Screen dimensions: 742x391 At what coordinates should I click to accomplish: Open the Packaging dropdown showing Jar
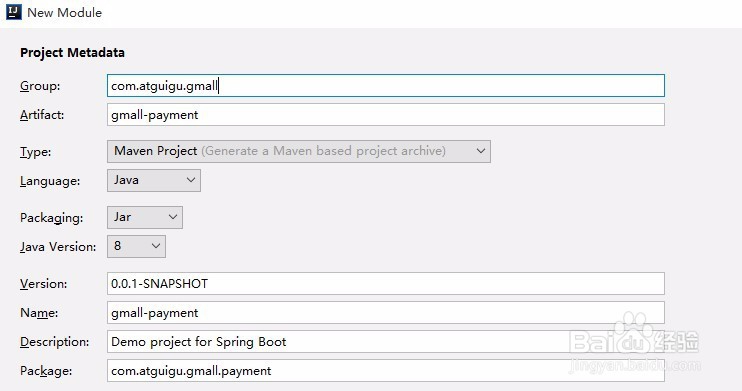click(x=145, y=217)
